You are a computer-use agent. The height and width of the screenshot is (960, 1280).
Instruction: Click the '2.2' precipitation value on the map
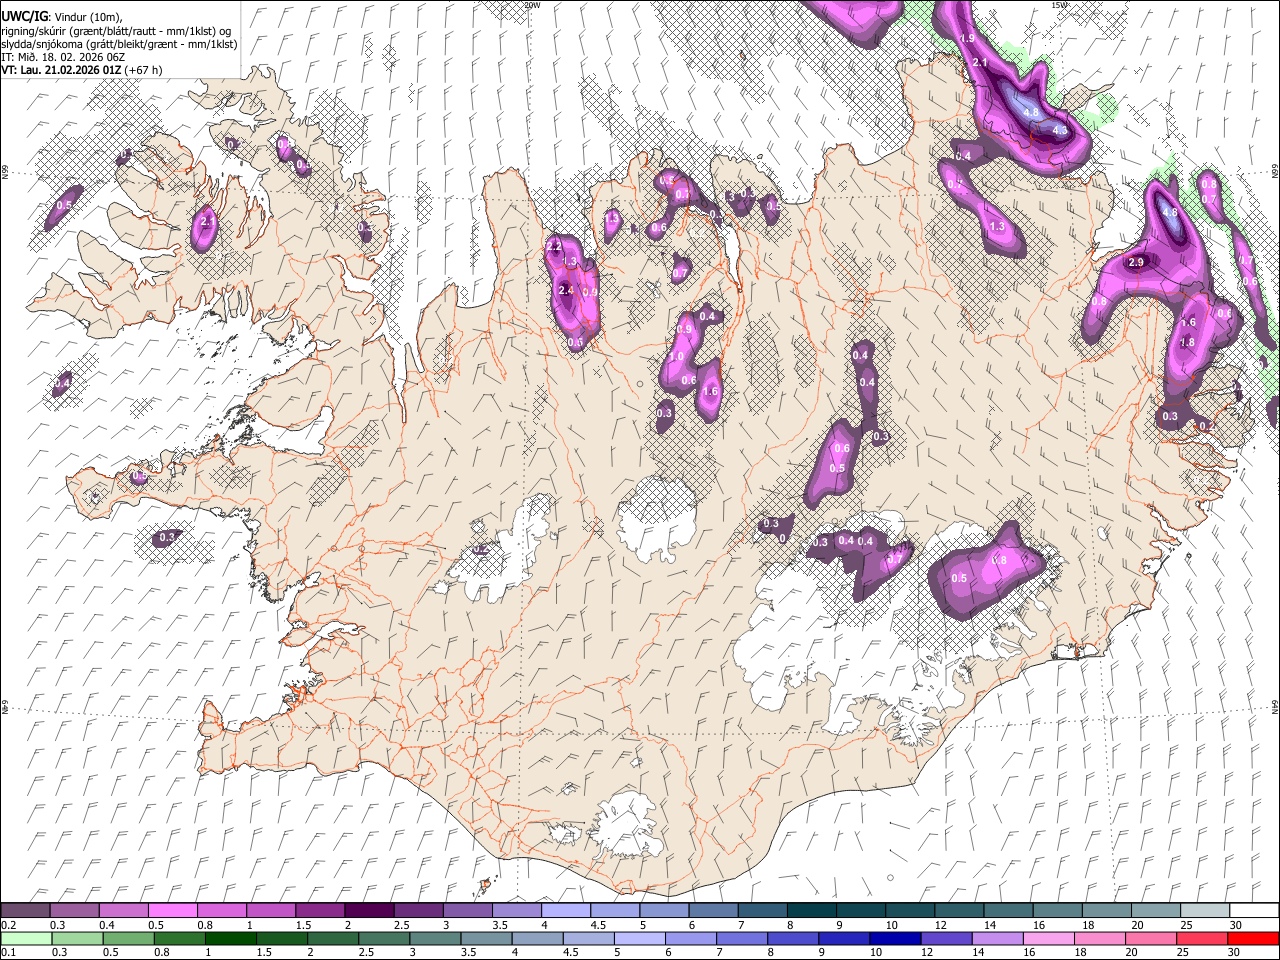tap(553, 246)
